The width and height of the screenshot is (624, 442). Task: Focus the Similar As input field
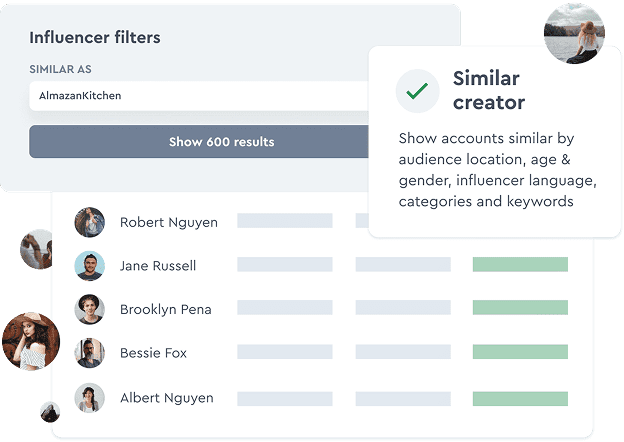200,96
